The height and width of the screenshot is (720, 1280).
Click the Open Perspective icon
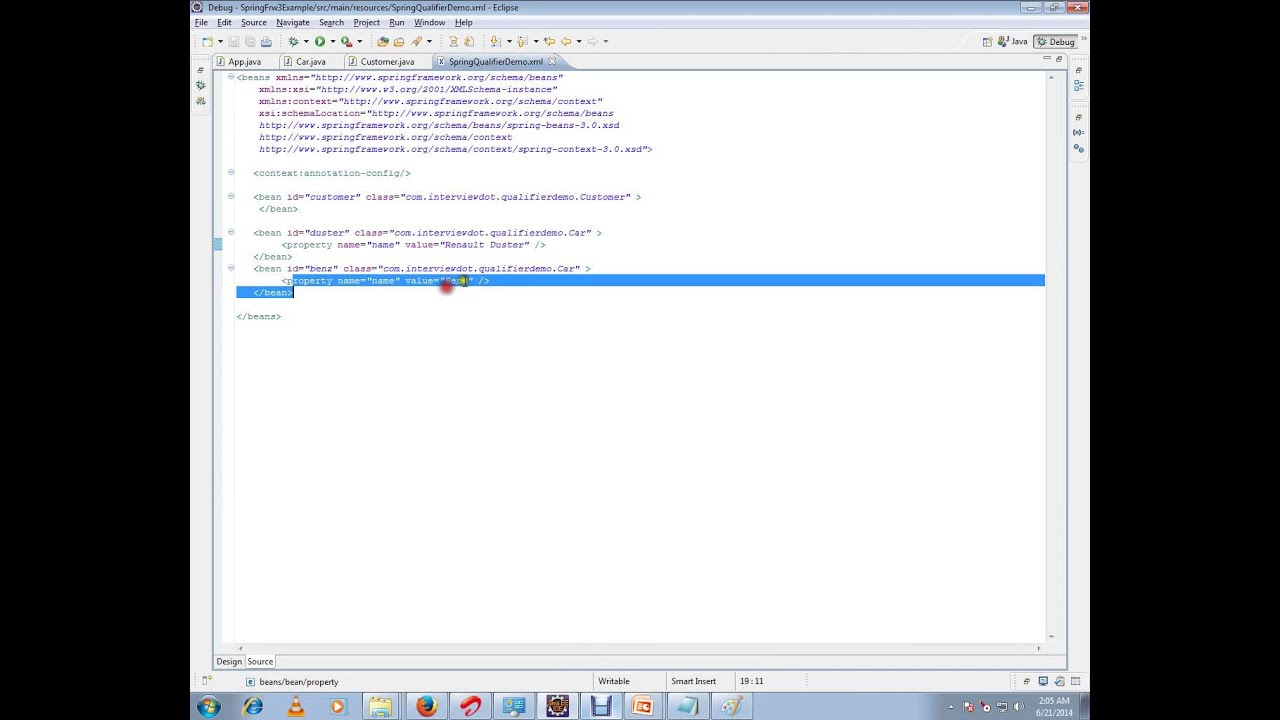point(987,42)
